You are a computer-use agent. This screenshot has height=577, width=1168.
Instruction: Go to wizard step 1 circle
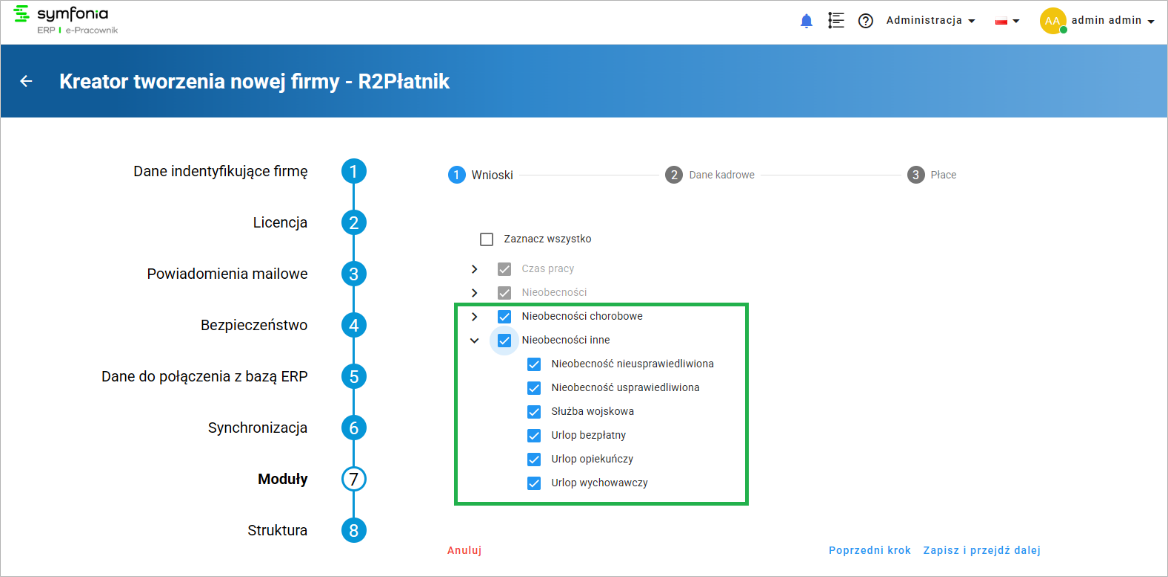pos(354,172)
